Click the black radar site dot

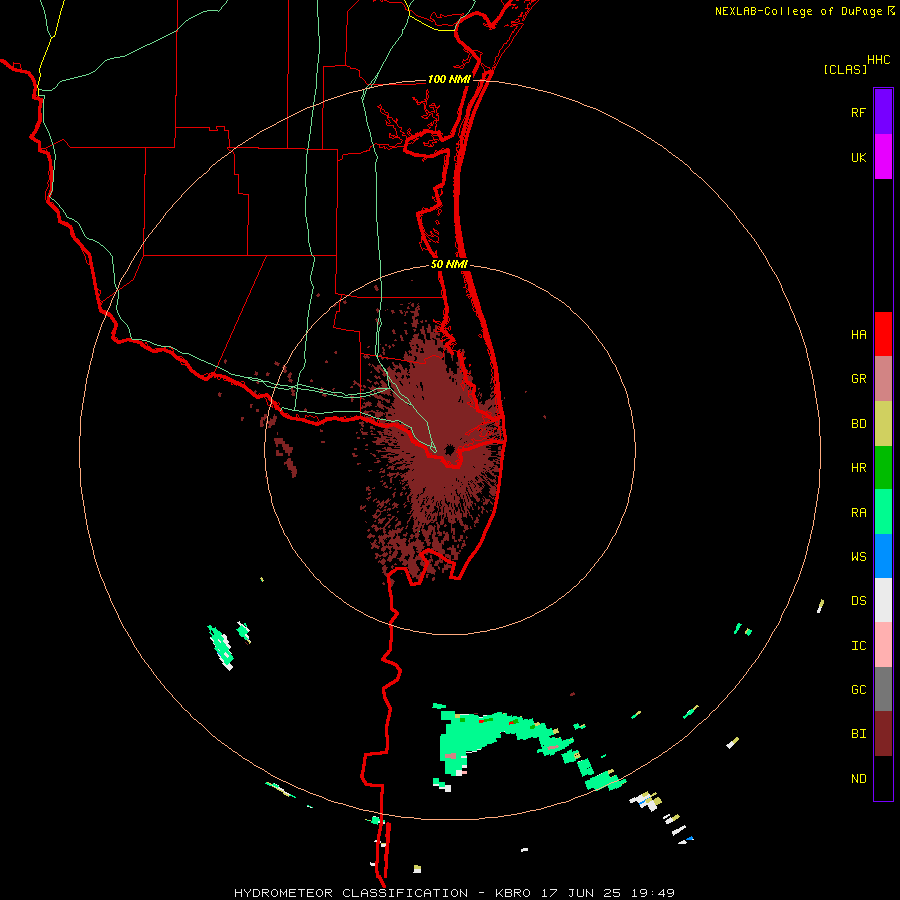[x=449, y=449]
